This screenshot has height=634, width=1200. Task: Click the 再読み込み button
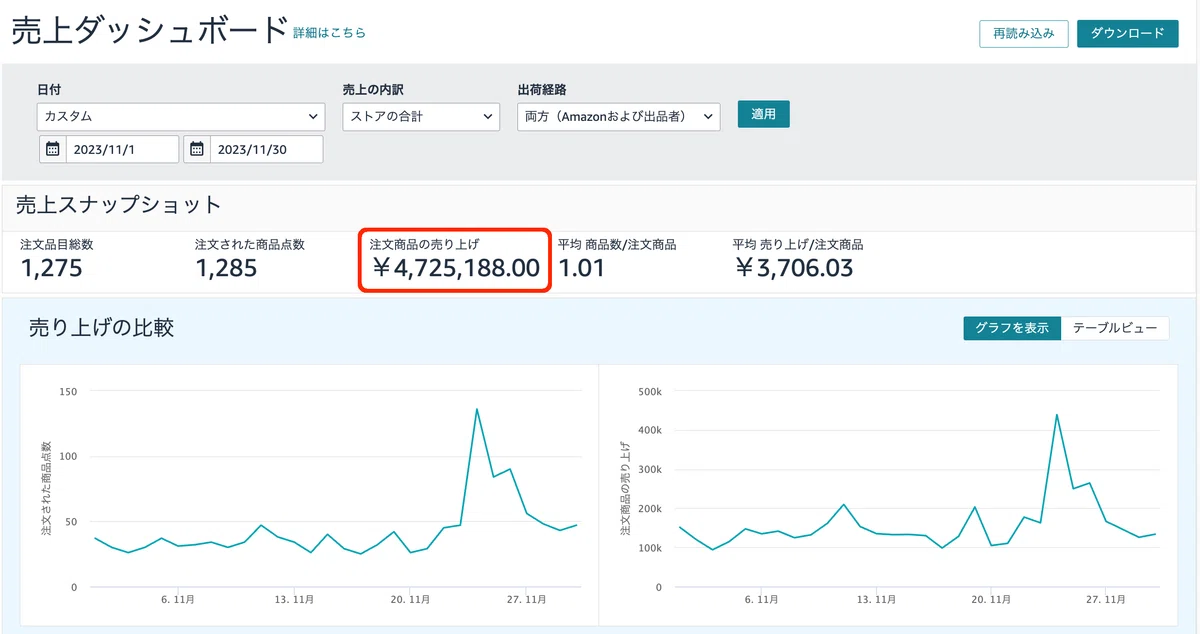[x=1023, y=33]
